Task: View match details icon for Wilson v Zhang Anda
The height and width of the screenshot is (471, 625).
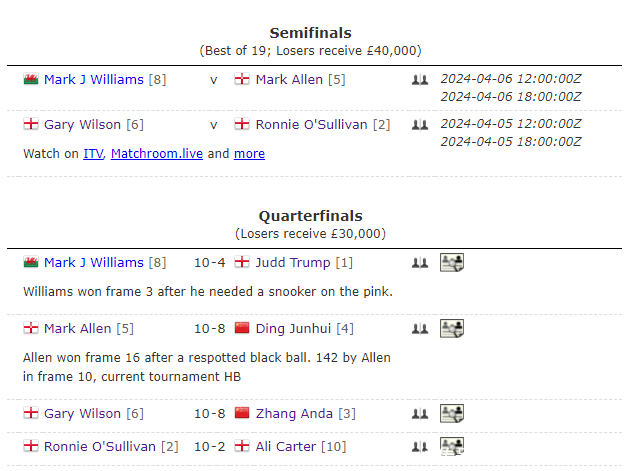Action: [452, 414]
